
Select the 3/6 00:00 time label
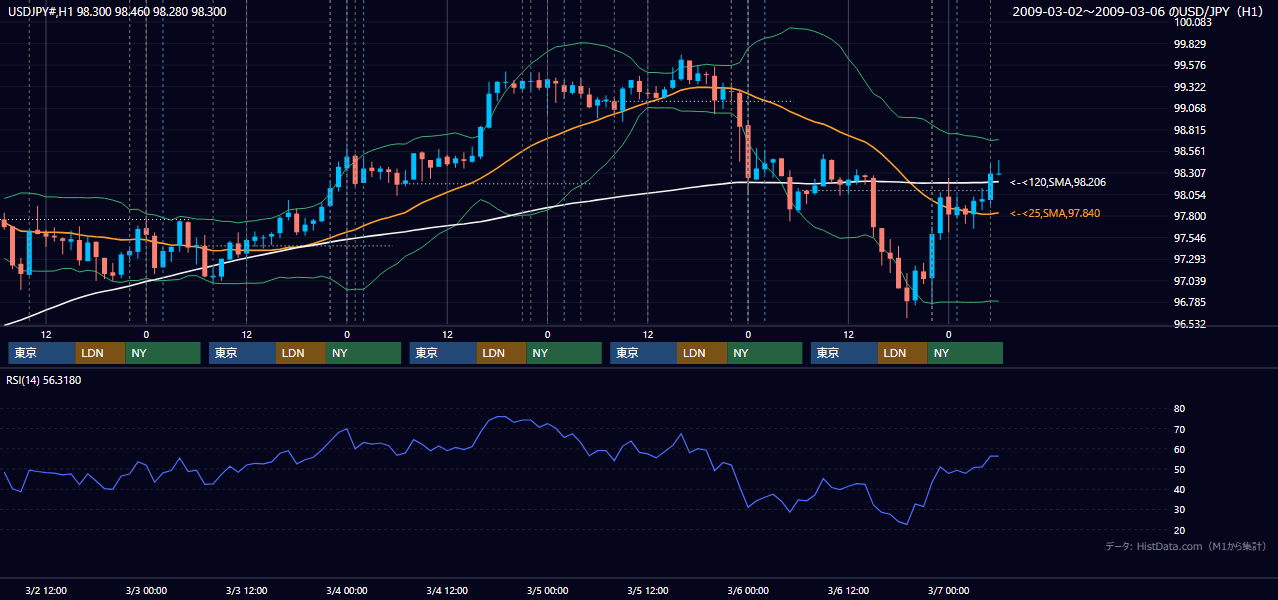coord(748,591)
